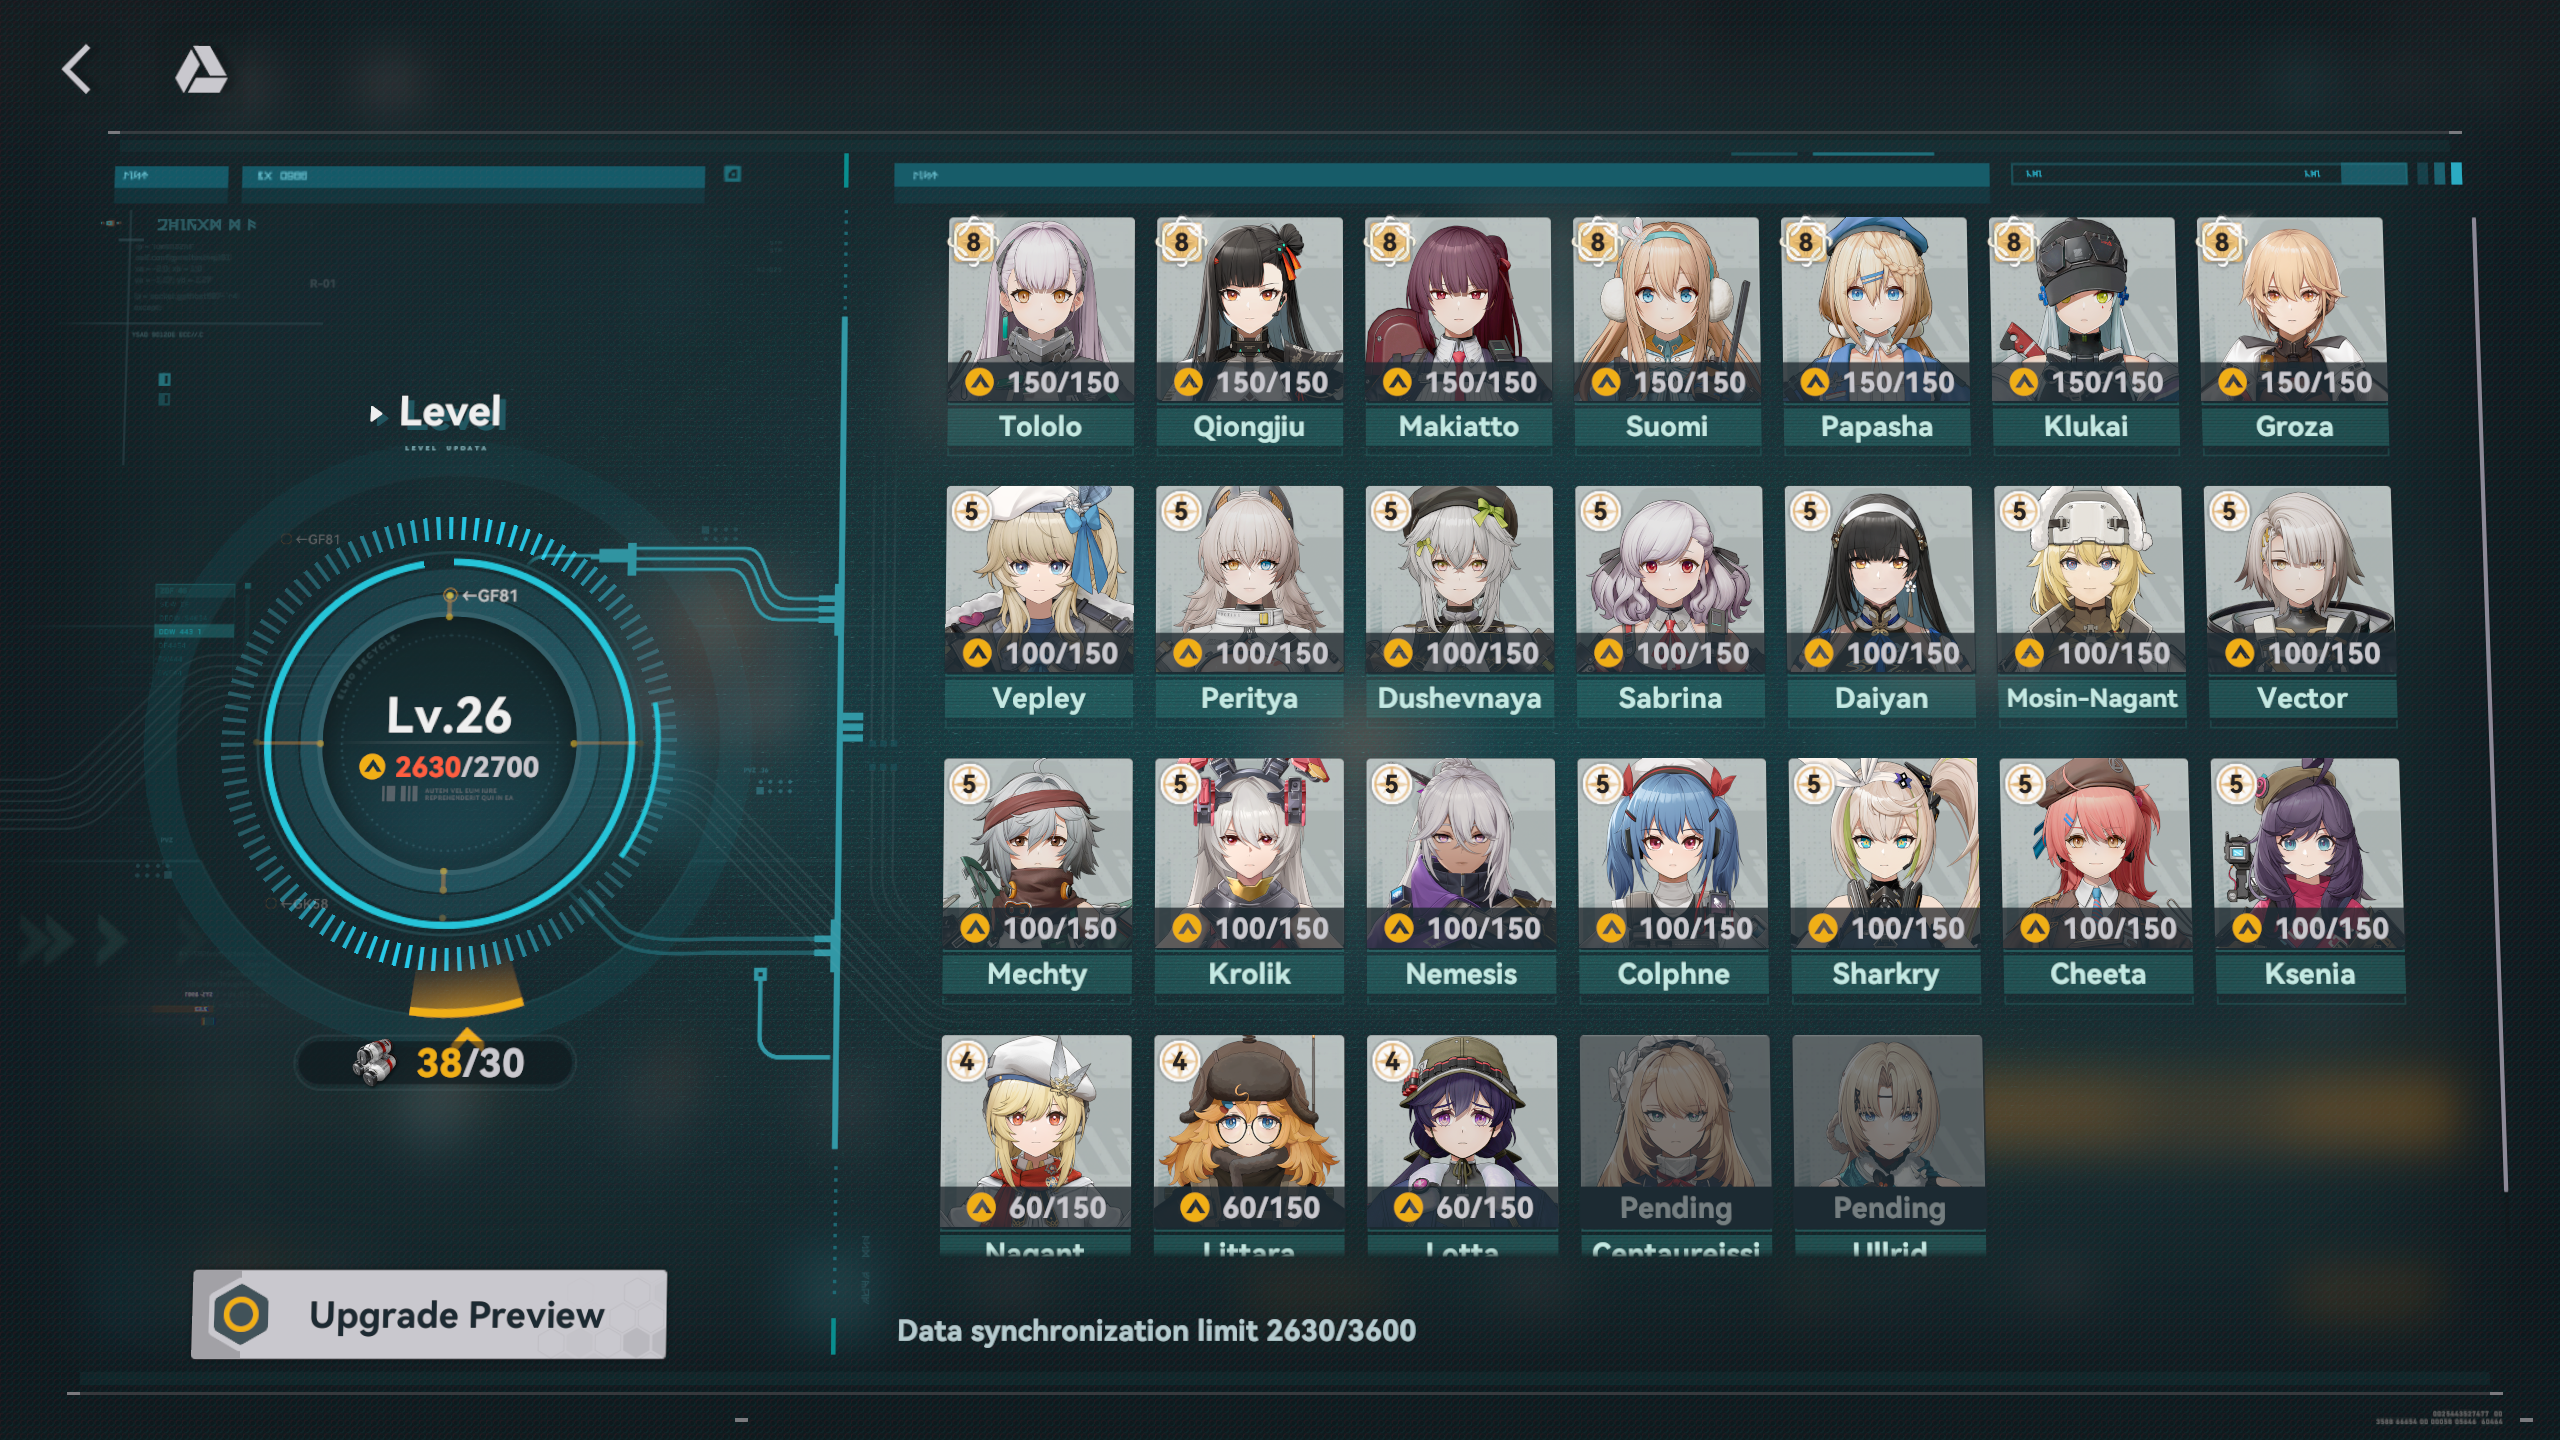Choose the Klukai name label
The height and width of the screenshot is (1440, 2560).
point(2085,427)
